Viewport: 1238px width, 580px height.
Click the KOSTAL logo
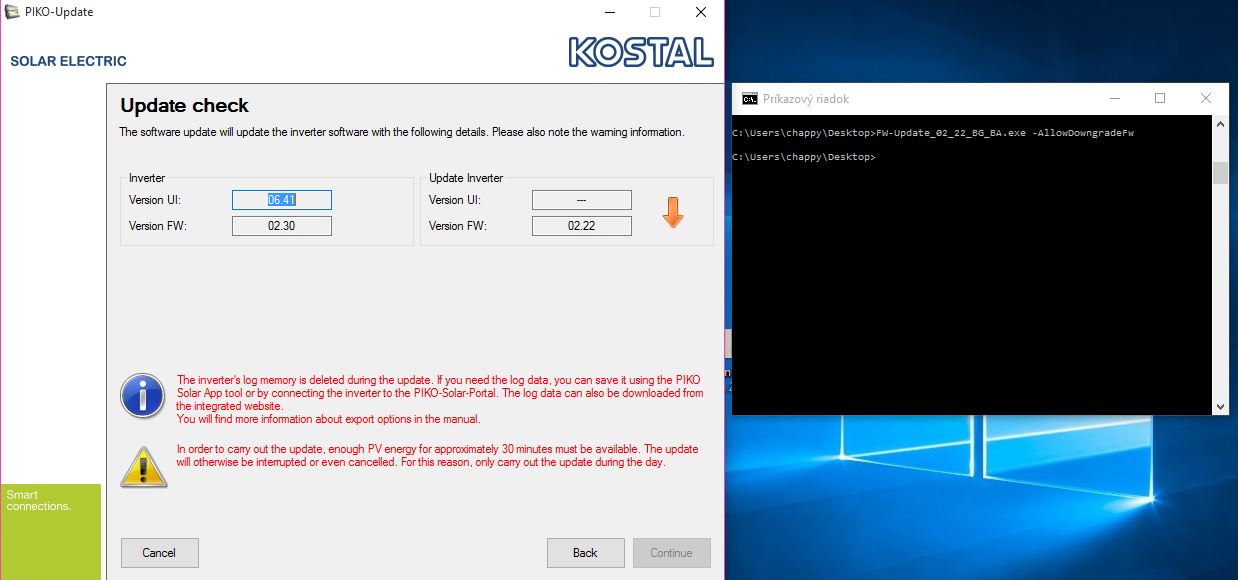tap(640, 52)
